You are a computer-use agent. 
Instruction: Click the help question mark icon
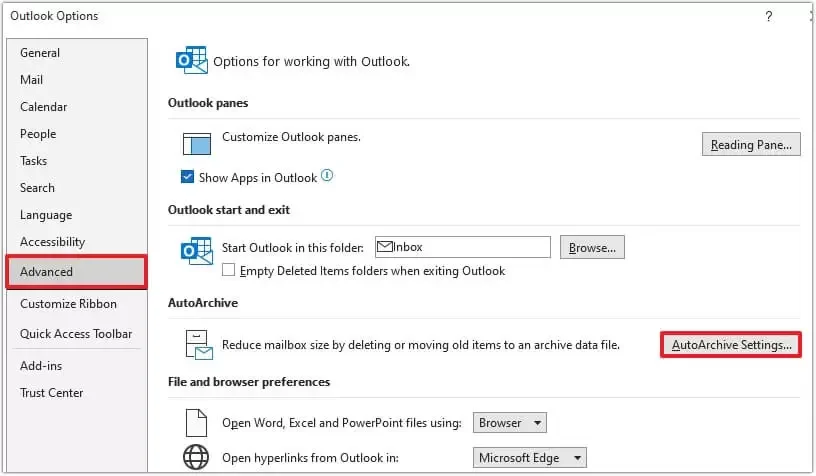click(769, 17)
